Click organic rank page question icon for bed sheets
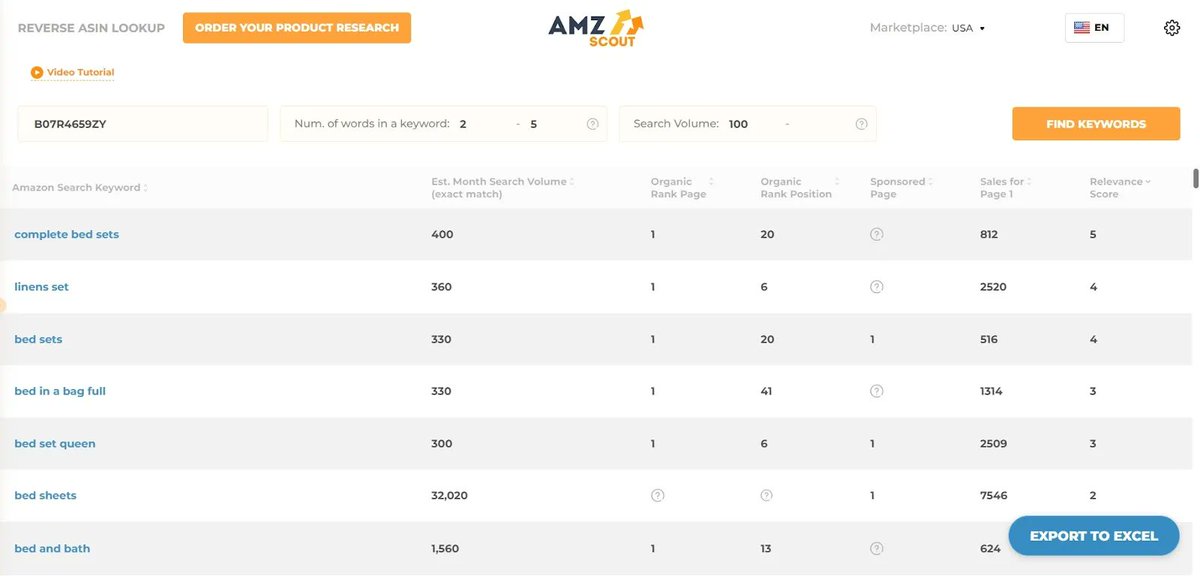The width and height of the screenshot is (1200, 576). click(x=657, y=496)
